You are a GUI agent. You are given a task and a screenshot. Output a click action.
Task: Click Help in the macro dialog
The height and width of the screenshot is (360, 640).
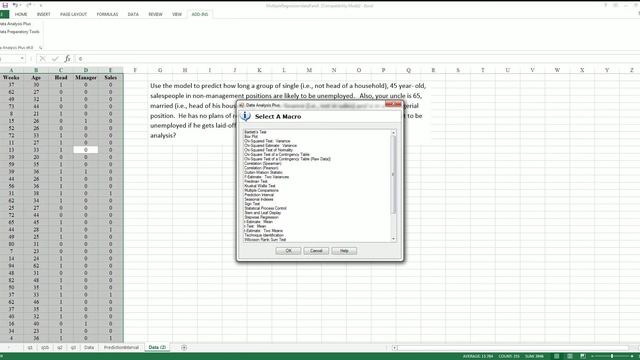tap(344, 251)
